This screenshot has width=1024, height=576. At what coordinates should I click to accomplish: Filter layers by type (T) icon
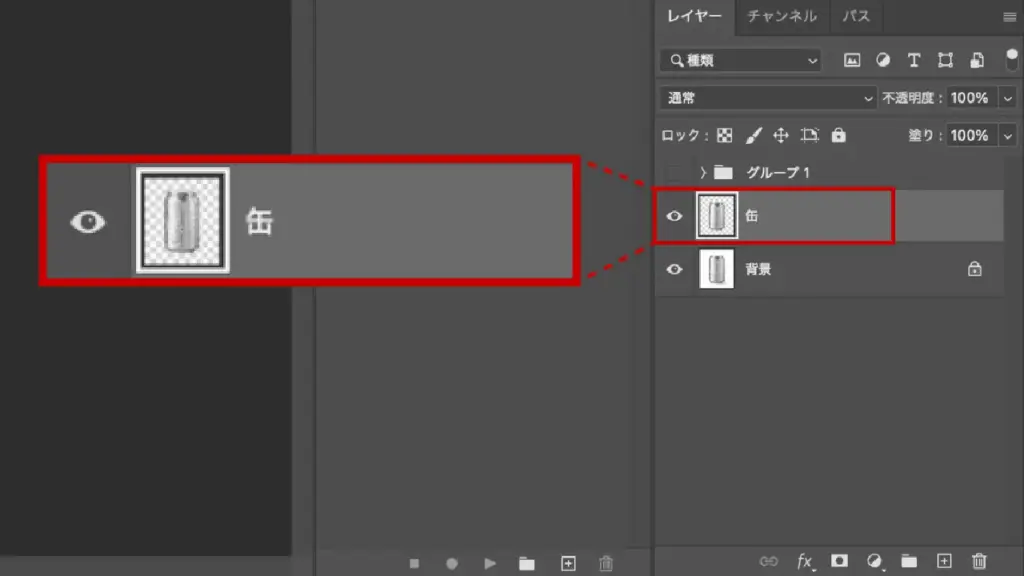click(913, 60)
